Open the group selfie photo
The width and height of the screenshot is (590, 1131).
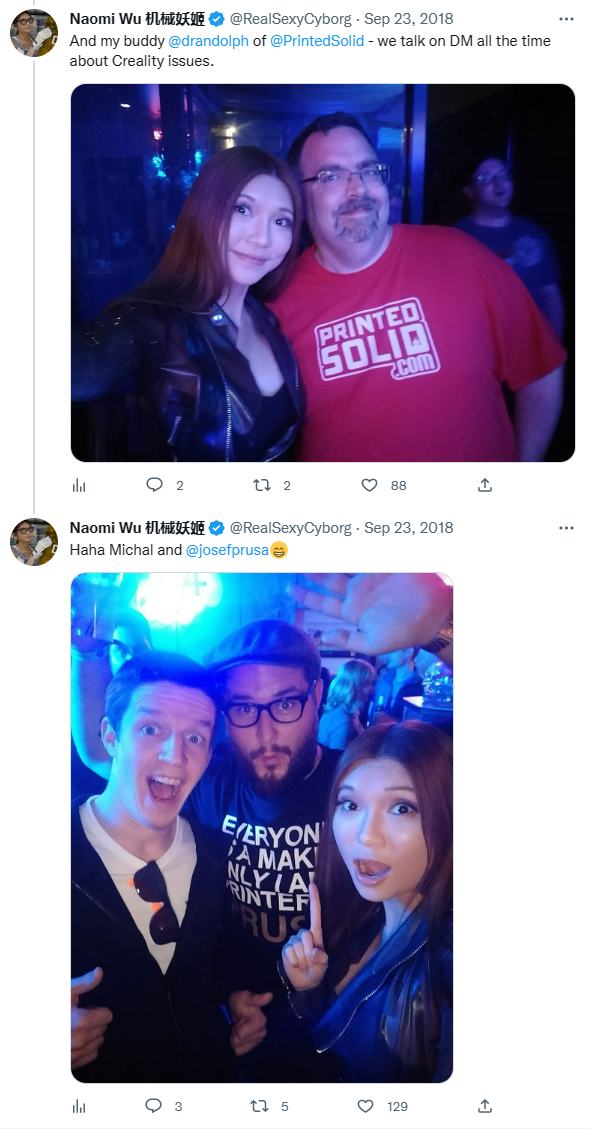pos(262,827)
